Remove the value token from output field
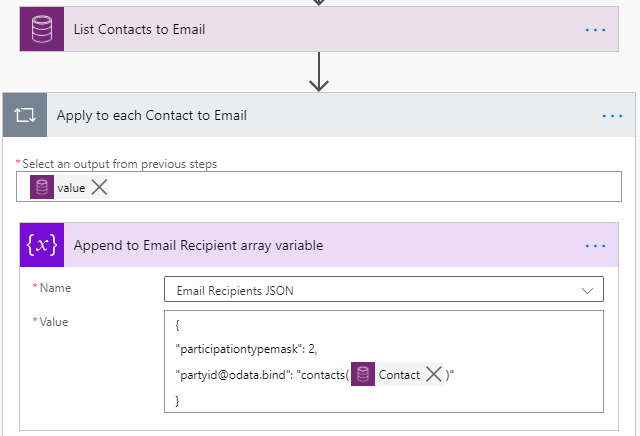 click(99, 187)
